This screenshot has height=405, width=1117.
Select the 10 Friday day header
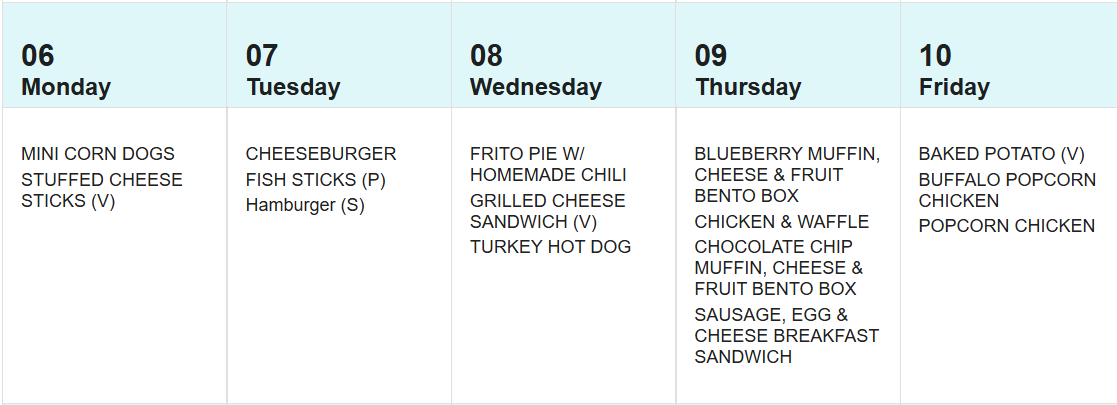(x=954, y=70)
